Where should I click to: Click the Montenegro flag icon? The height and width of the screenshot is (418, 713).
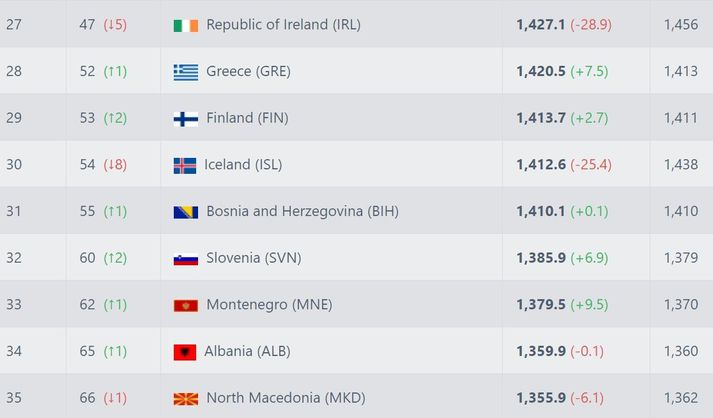(186, 306)
